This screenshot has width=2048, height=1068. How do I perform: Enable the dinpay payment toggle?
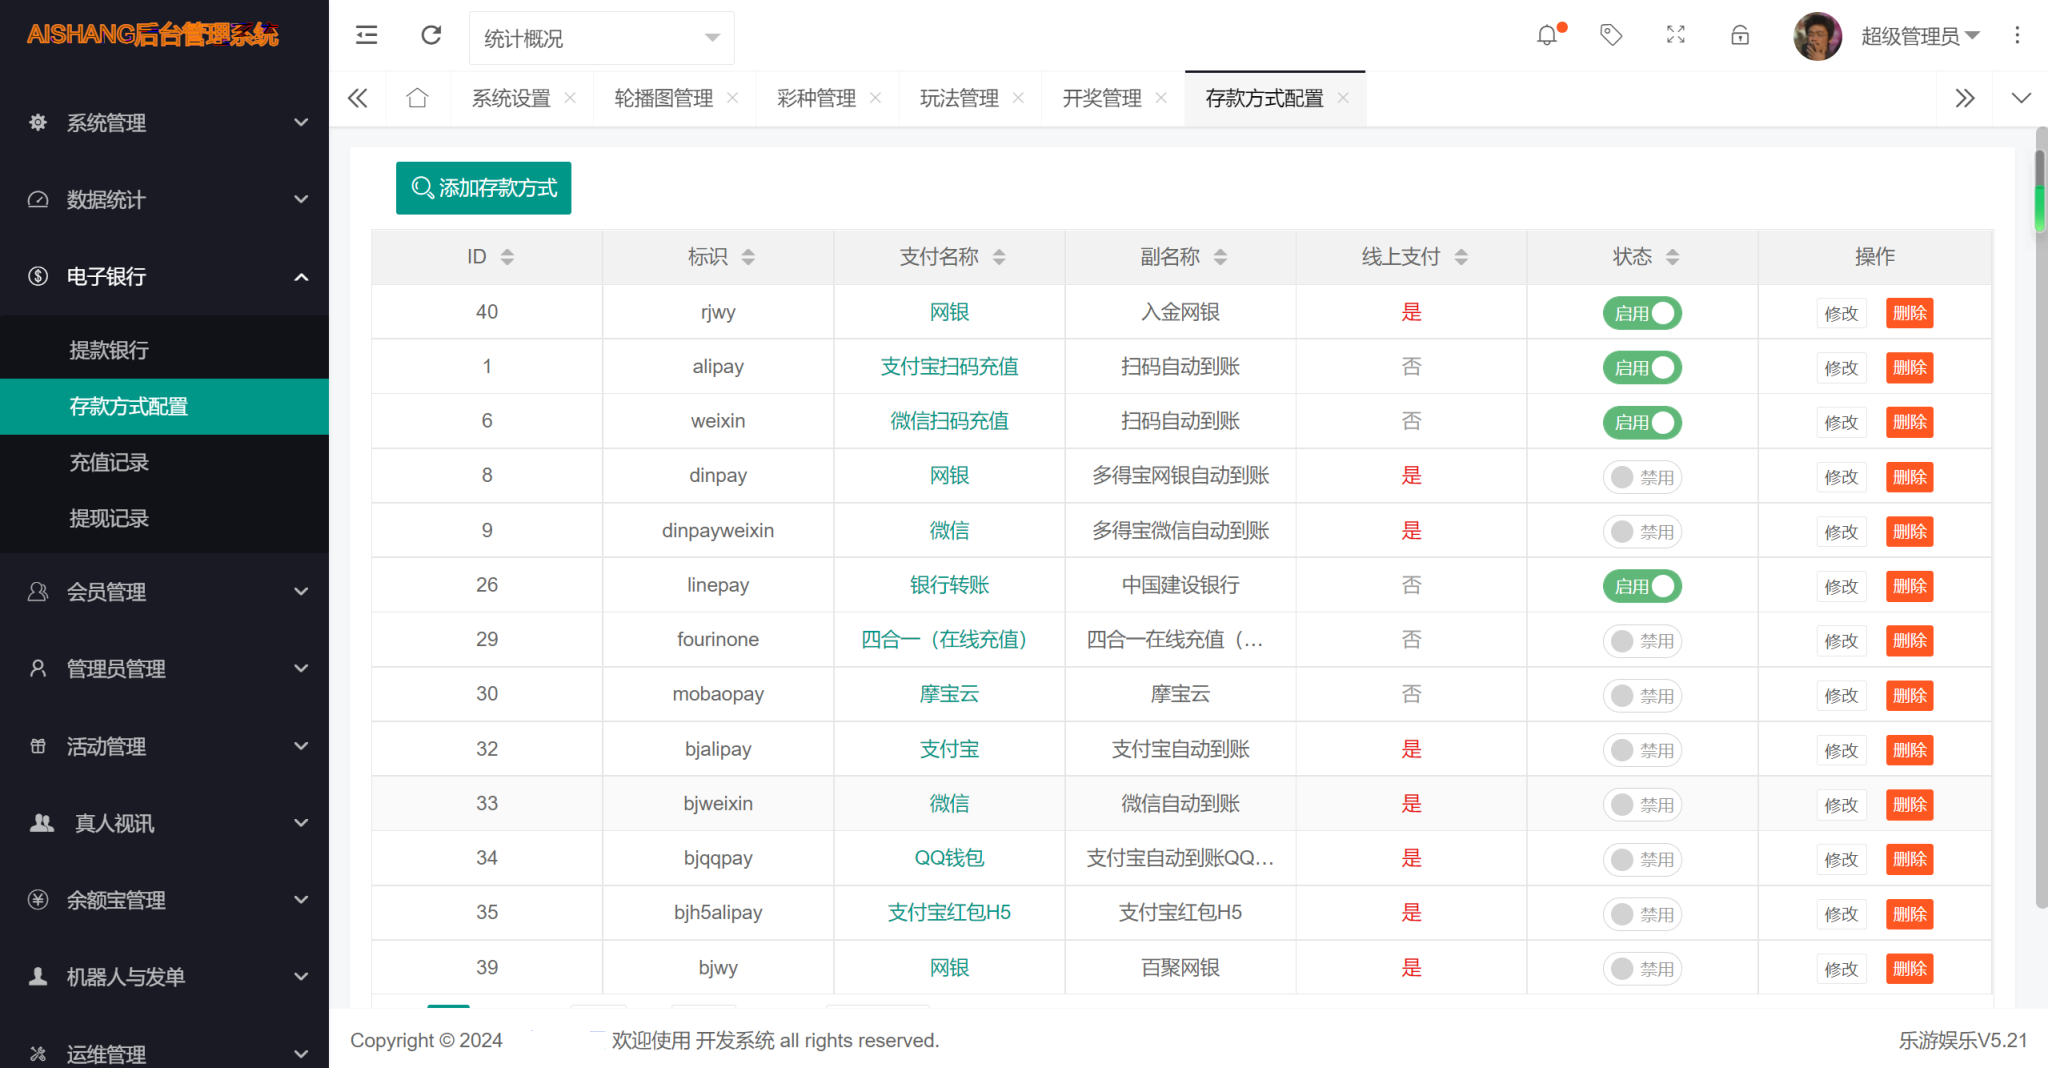[x=1642, y=477]
